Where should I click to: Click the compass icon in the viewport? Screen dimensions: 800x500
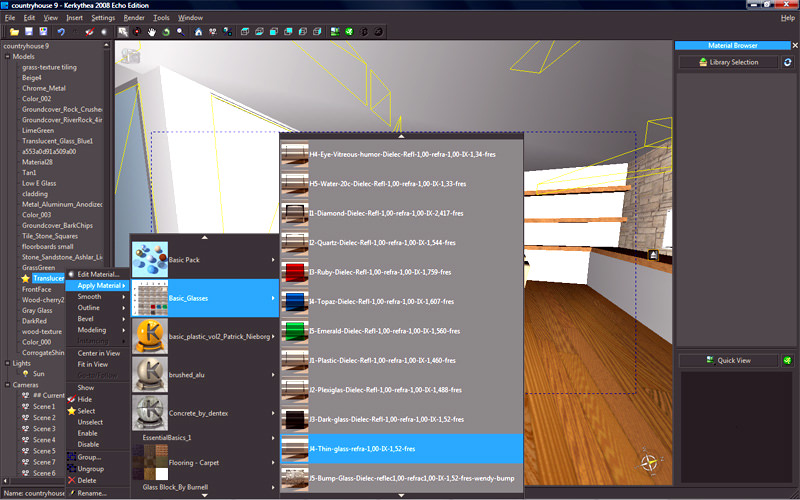(649, 462)
